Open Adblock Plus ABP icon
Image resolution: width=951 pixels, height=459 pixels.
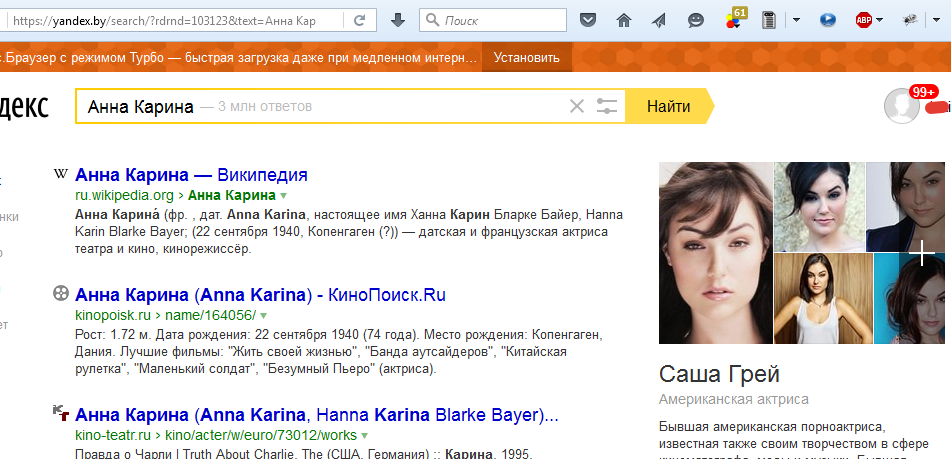tap(864, 21)
